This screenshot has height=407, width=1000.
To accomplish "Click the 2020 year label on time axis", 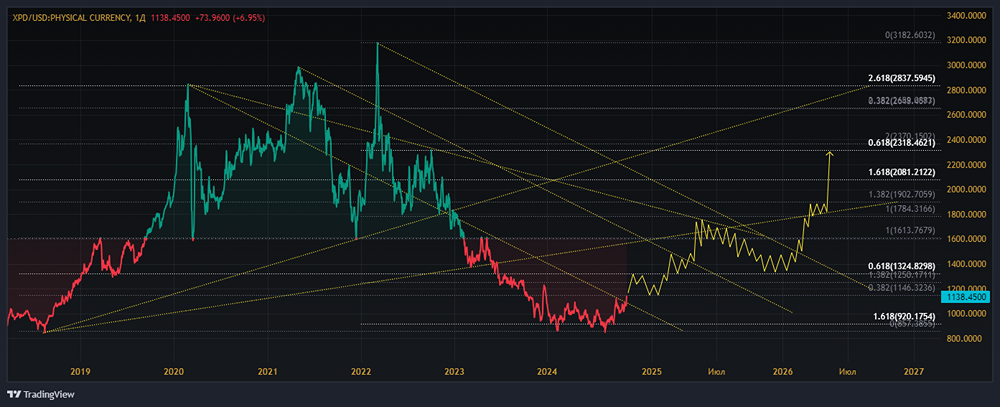I will [x=175, y=371].
